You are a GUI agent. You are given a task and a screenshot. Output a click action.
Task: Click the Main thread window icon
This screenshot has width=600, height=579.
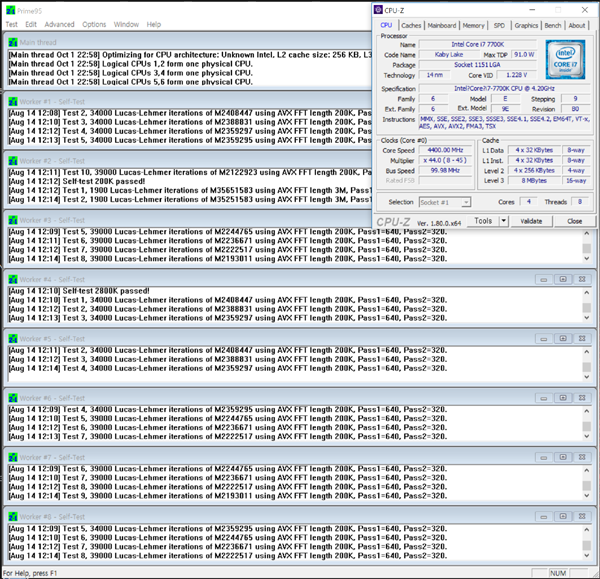pos(13,42)
